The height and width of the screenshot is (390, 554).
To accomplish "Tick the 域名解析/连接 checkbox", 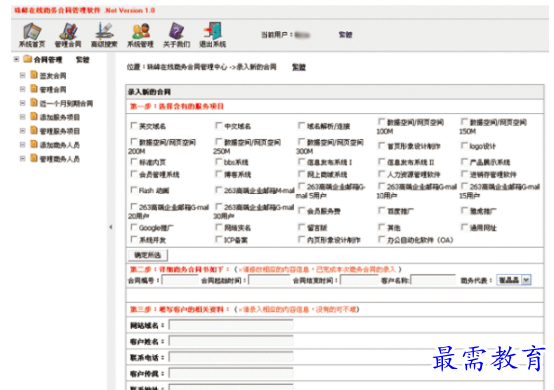I will [x=301, y=125].
